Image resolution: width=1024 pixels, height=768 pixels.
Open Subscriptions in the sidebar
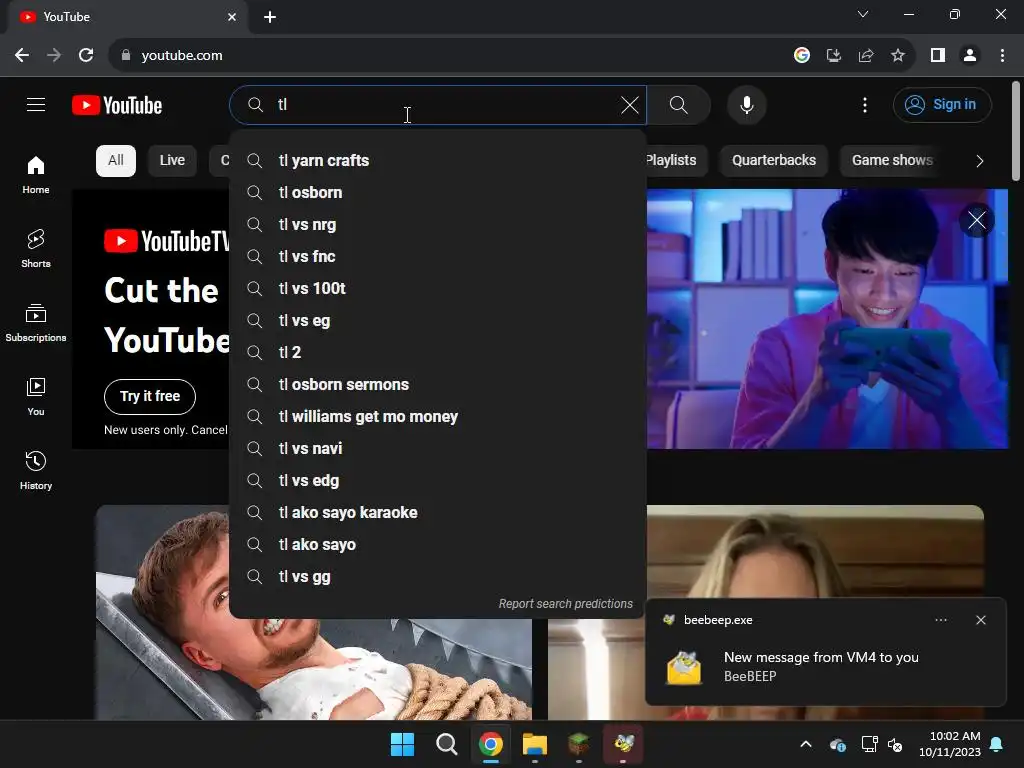tap(36, 323)
